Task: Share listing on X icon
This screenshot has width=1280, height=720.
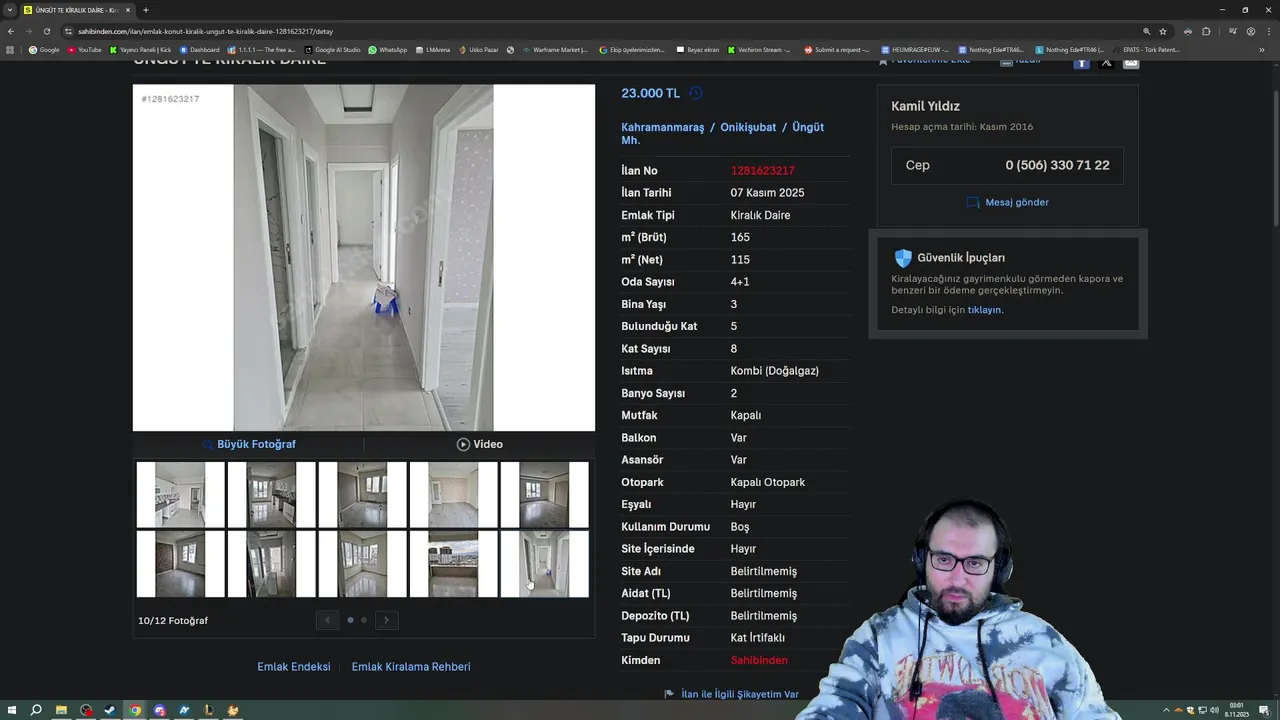Action: pos(1106,62)
